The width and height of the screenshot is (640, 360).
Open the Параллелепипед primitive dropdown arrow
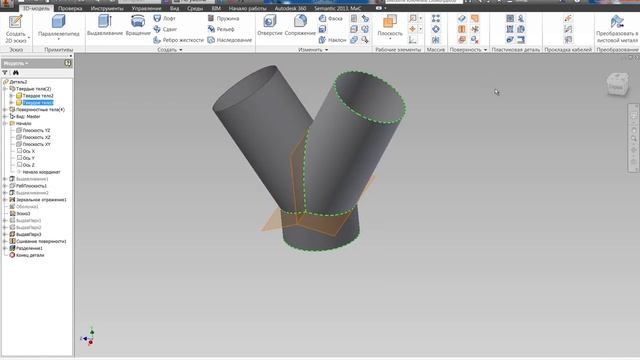58,39
